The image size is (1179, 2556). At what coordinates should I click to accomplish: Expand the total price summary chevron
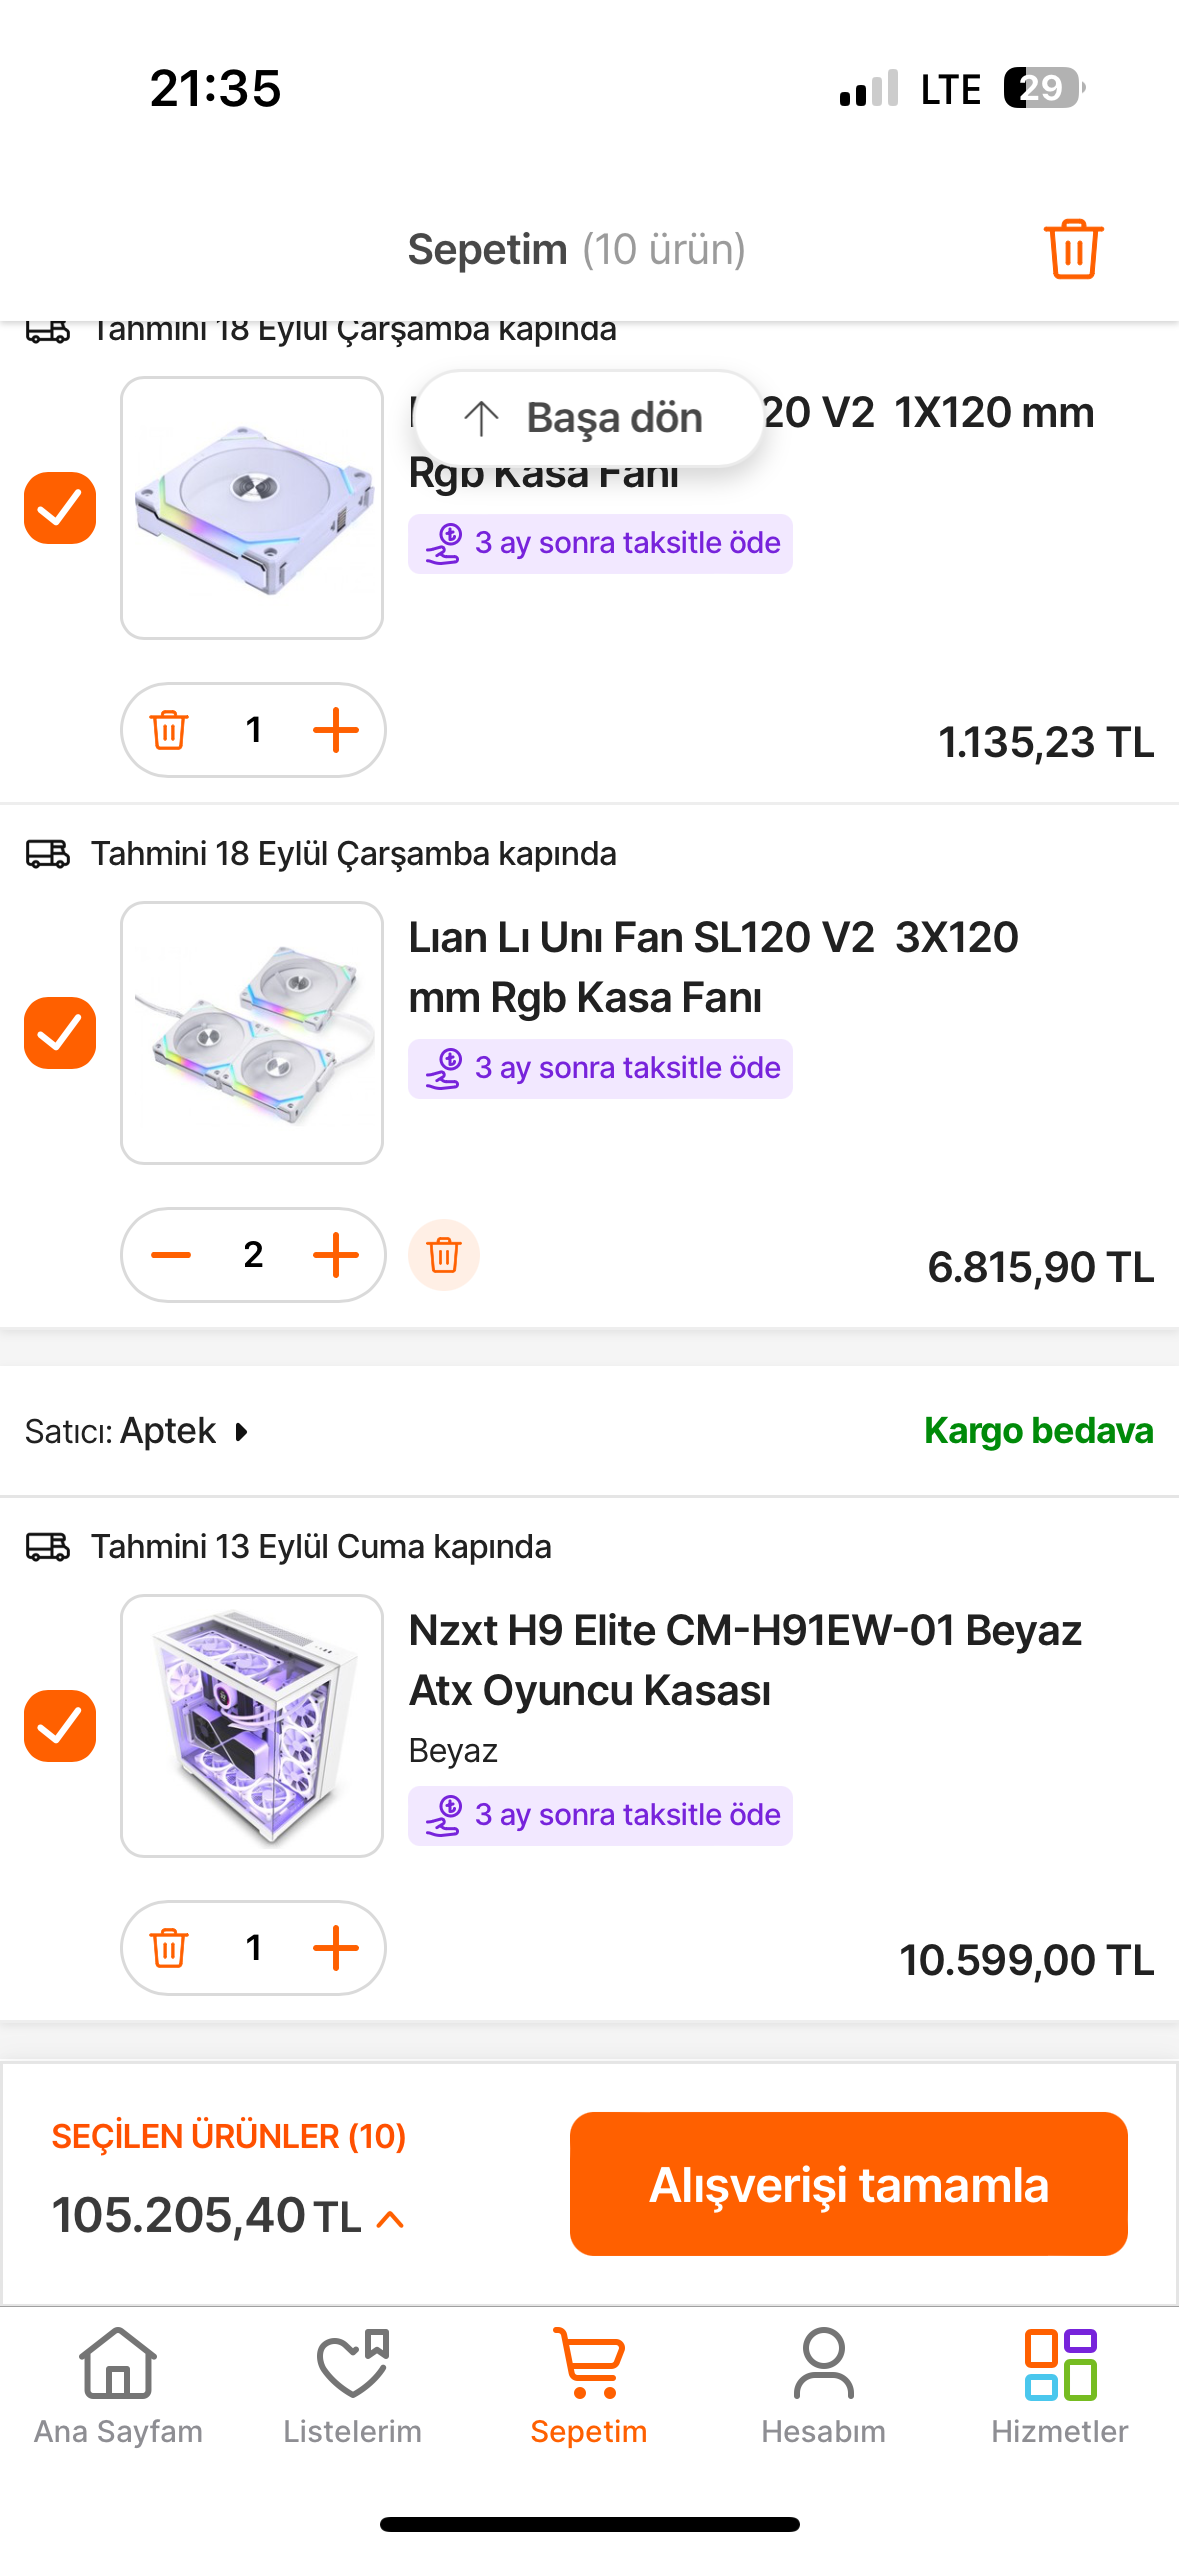[x=390, y=2220]
